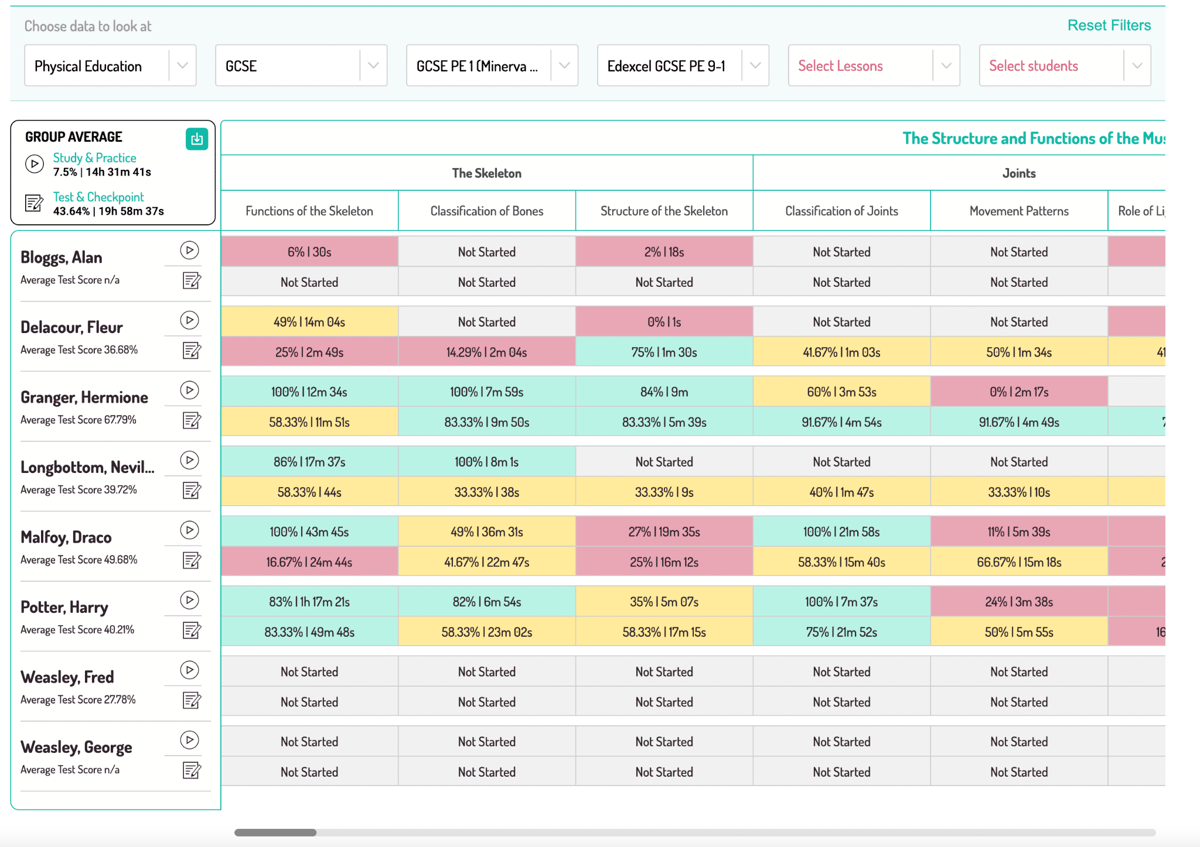Click Group Average Test & Checkpoint icon
The height and width of the screenshot is (847, 1200).
click(x=34, y=204)
